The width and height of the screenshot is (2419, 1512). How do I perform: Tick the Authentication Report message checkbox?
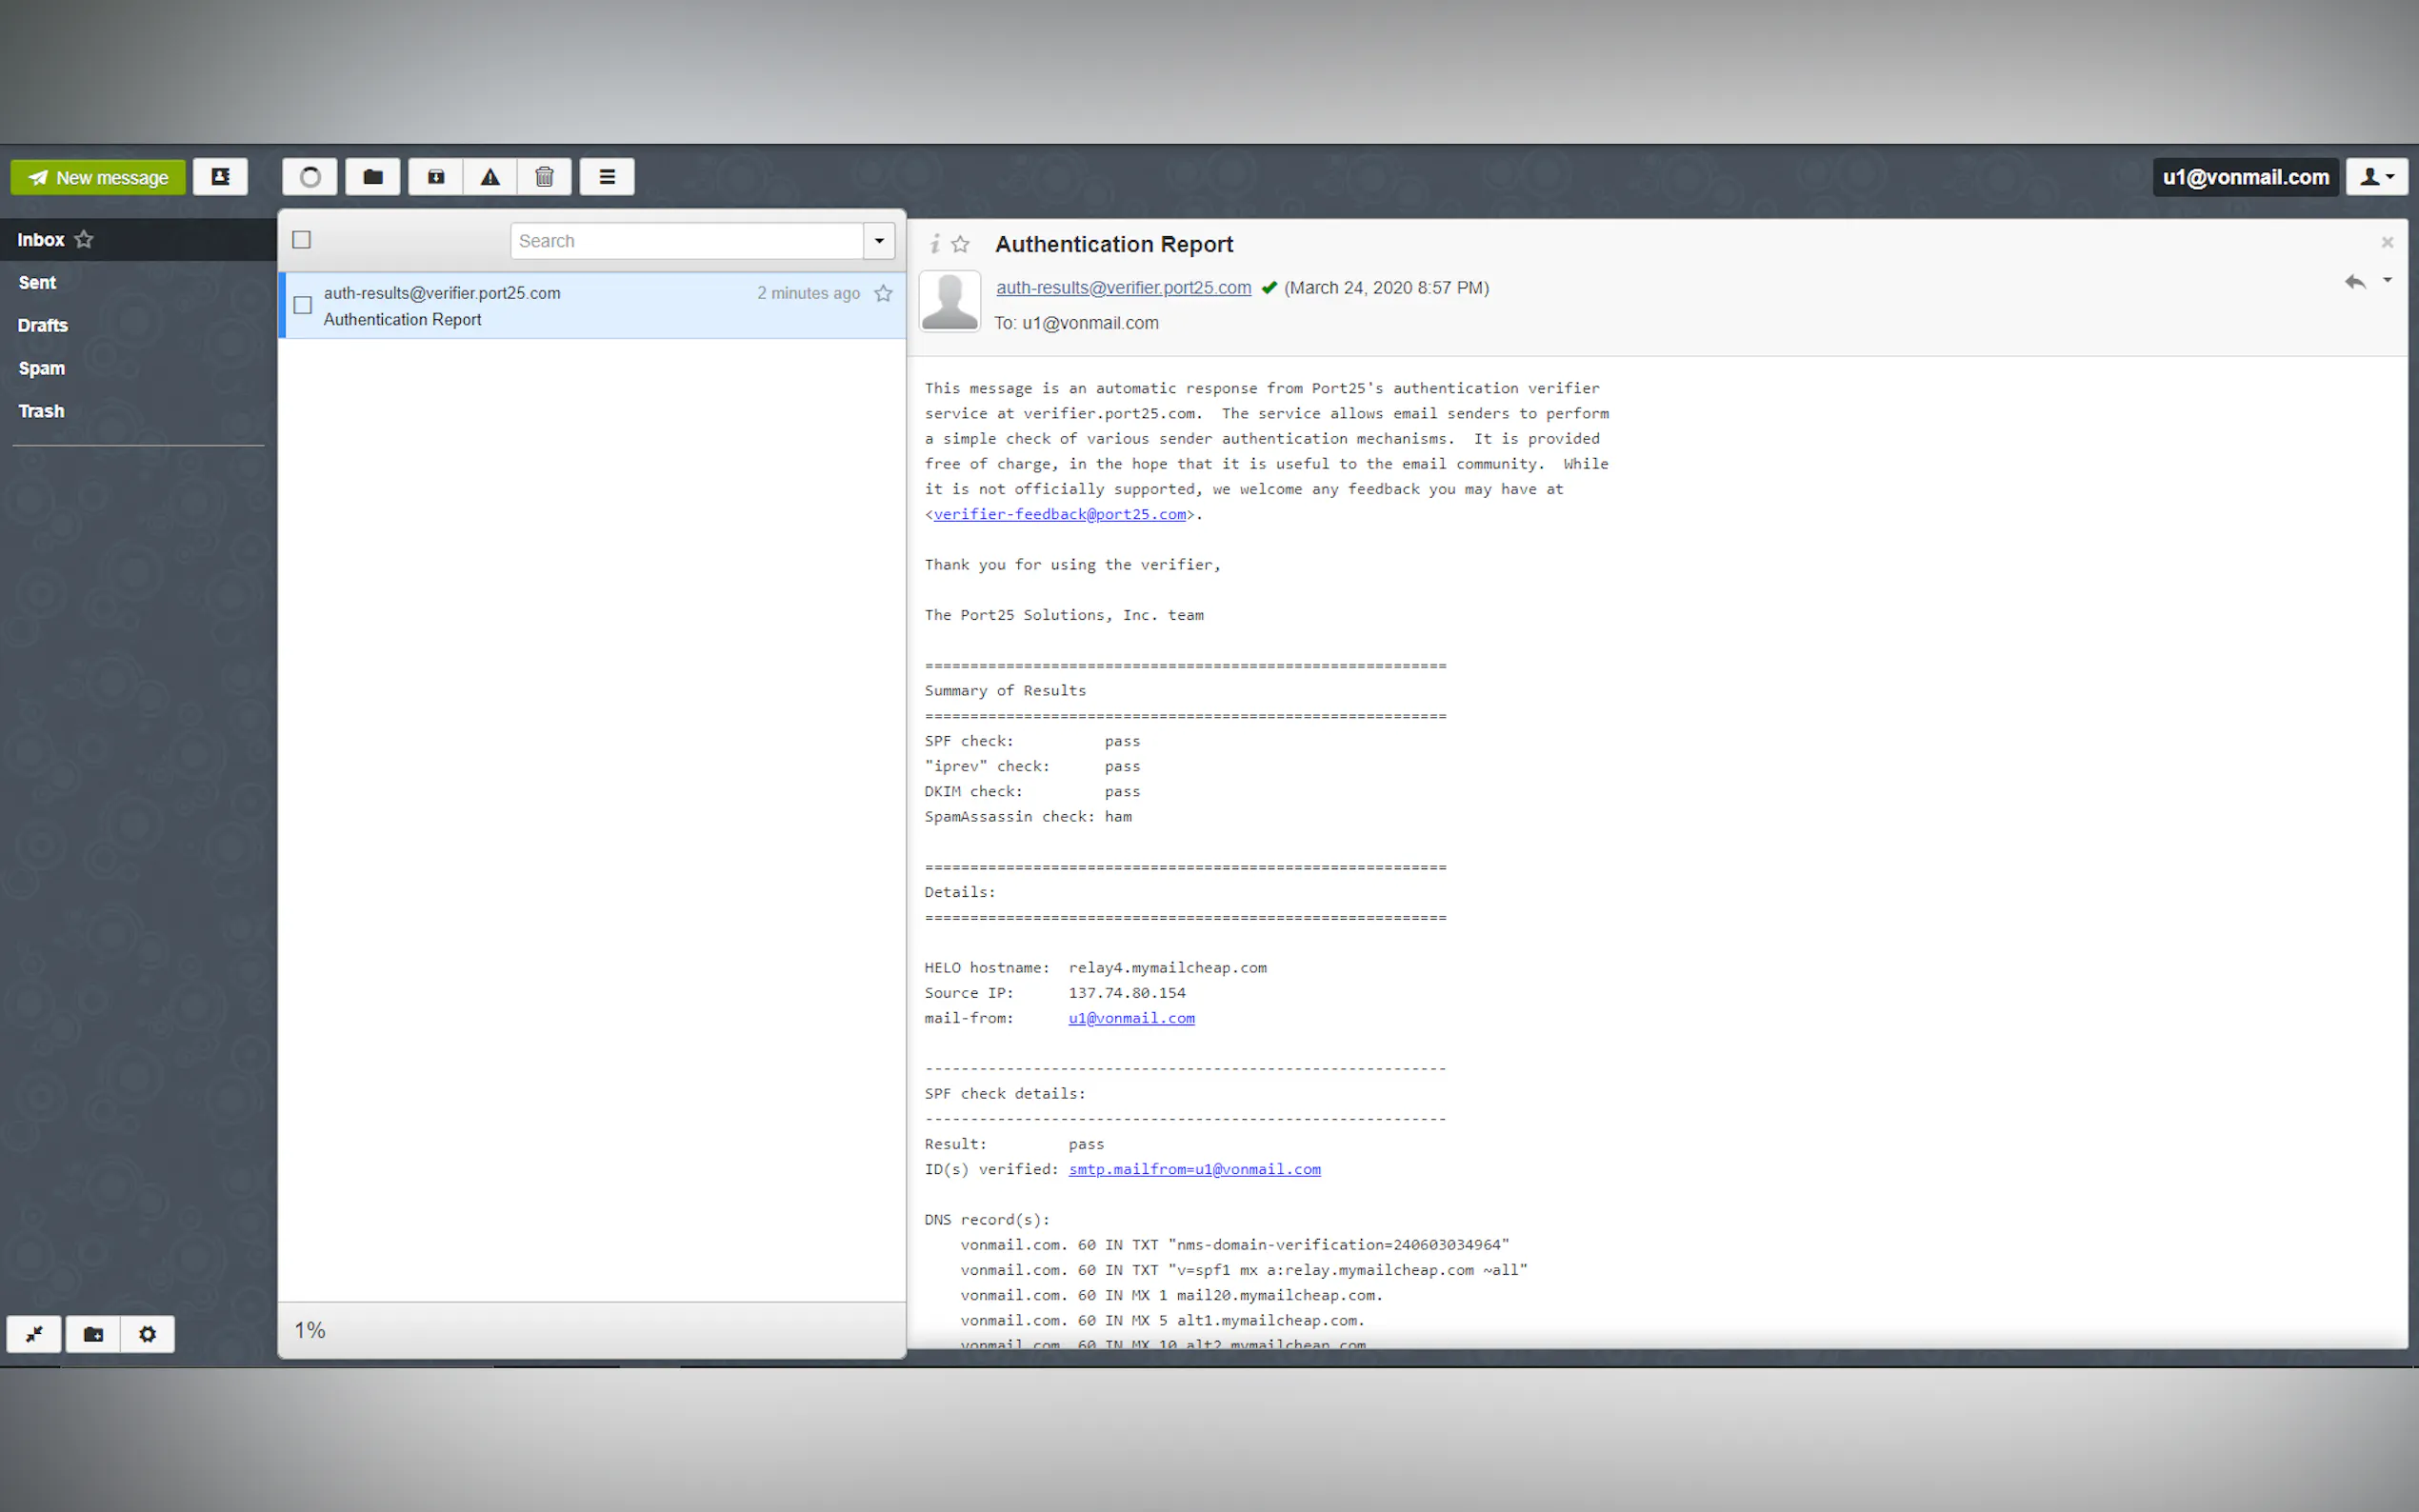coord(303,305)
